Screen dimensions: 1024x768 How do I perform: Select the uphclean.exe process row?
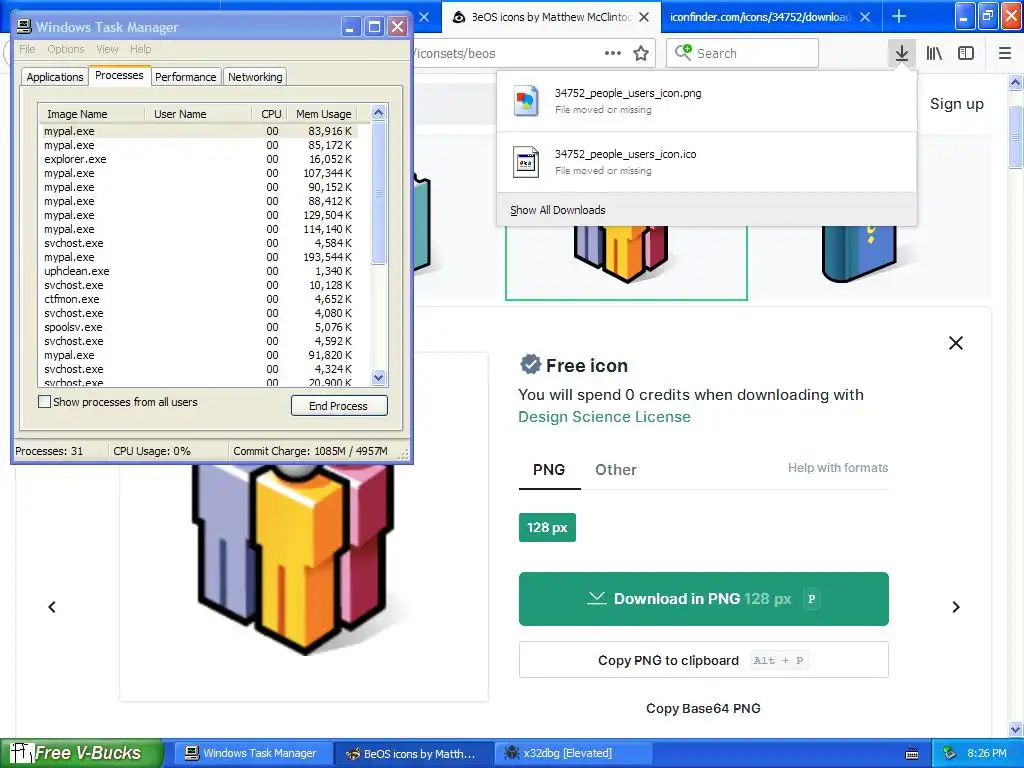[x=199, y=271]
